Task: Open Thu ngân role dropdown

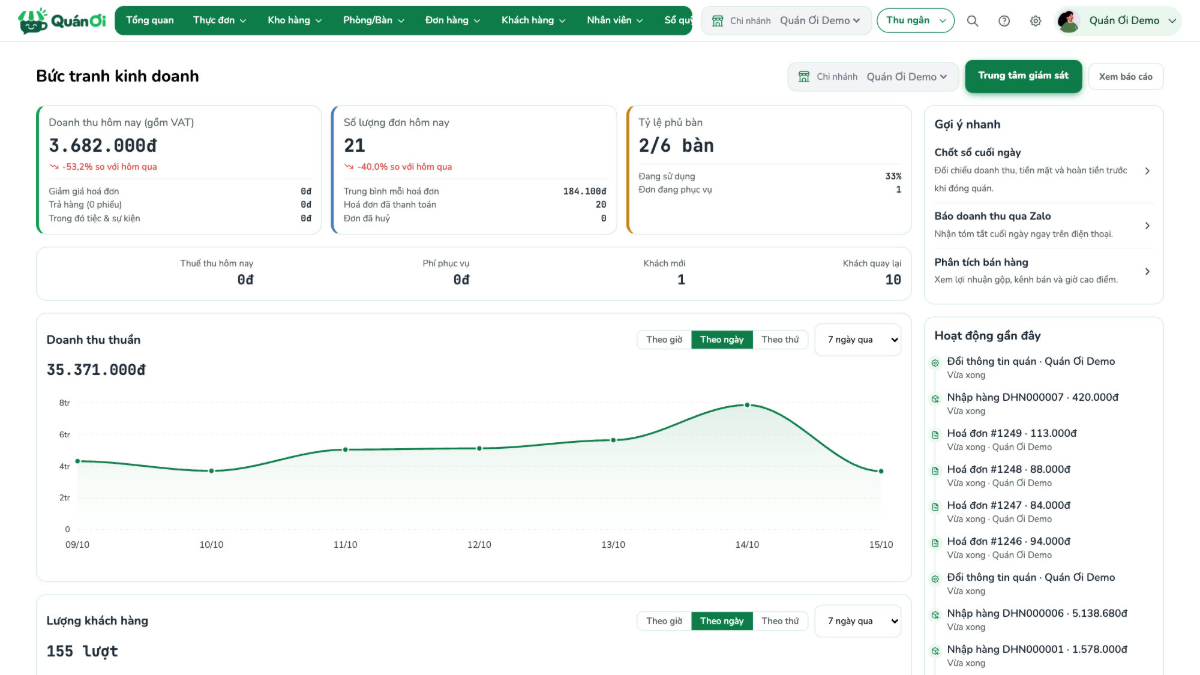Action: [x=915, y=21]
